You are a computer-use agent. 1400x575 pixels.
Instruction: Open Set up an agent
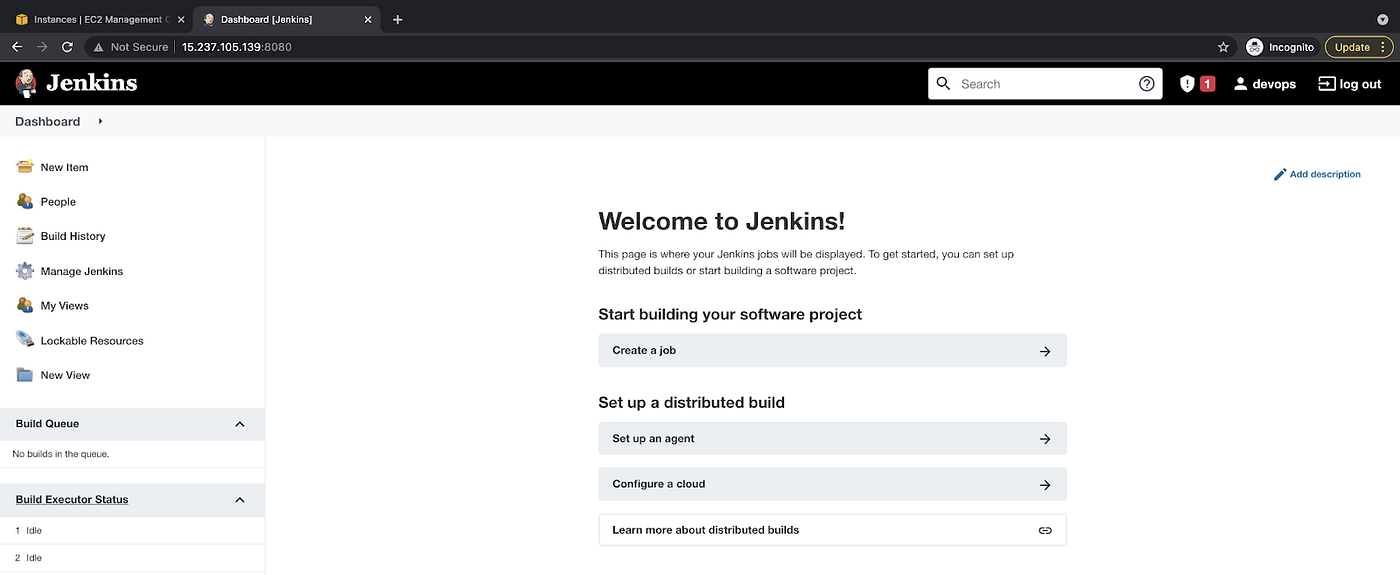(832, 439)
